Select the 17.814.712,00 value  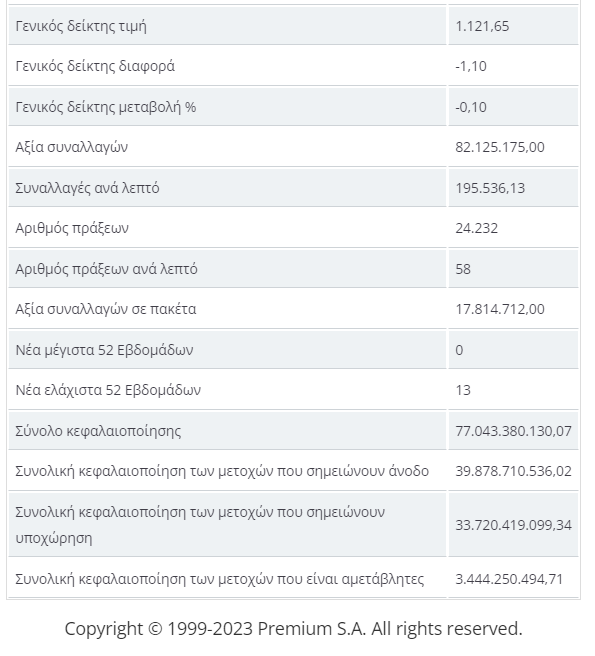(500, 309)
